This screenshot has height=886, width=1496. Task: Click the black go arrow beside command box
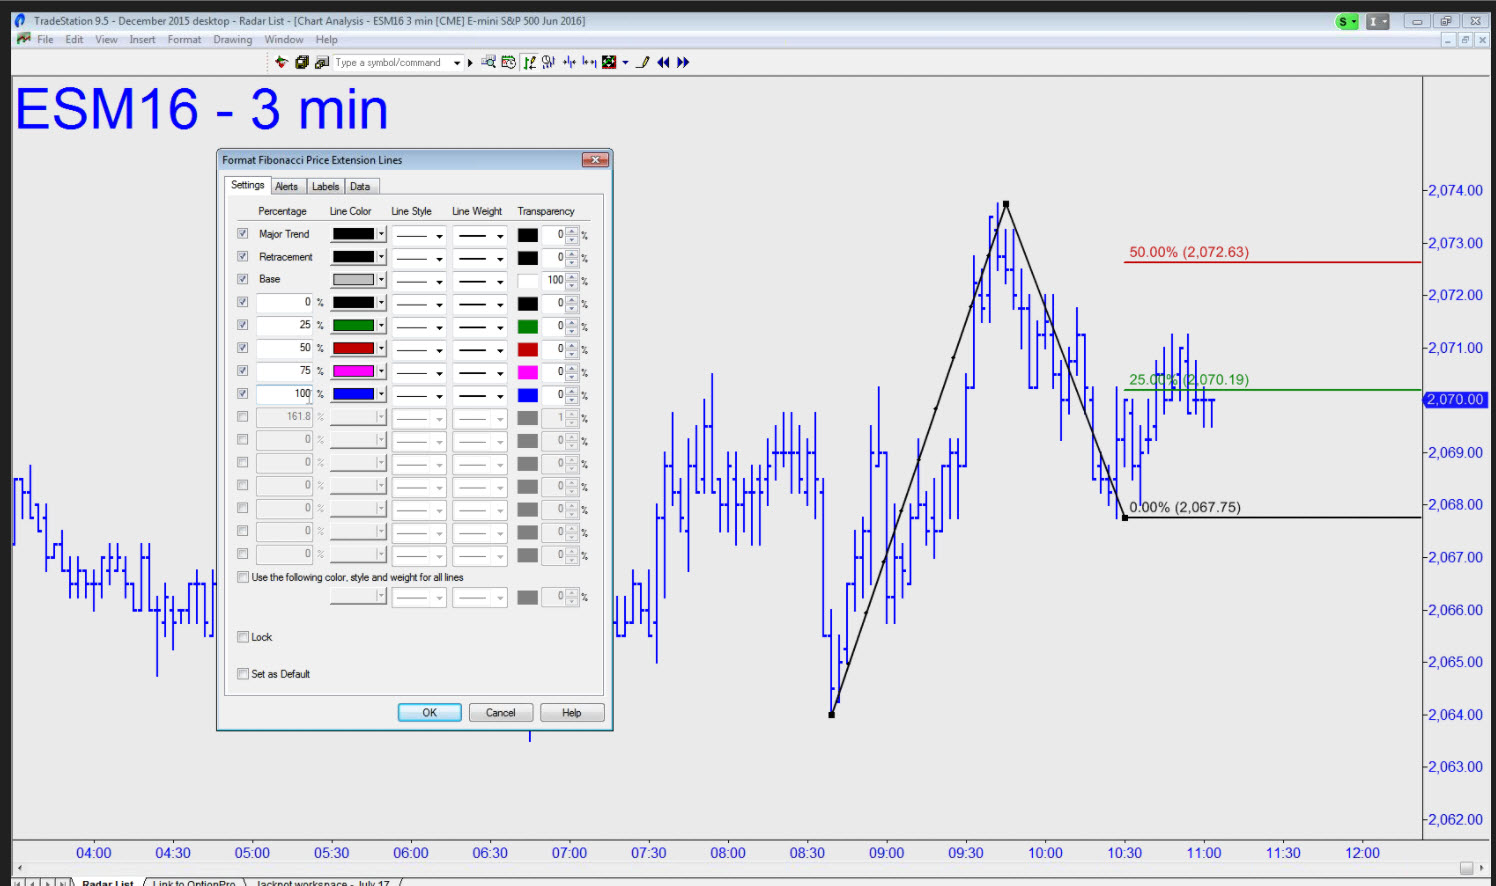point(470,63)
